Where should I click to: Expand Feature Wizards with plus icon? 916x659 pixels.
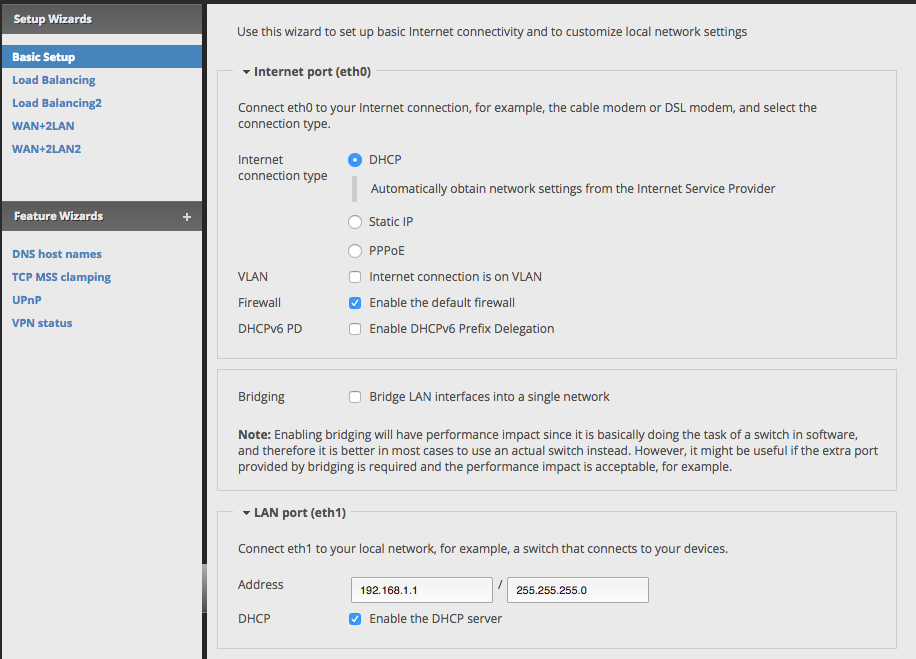point(186,217)
